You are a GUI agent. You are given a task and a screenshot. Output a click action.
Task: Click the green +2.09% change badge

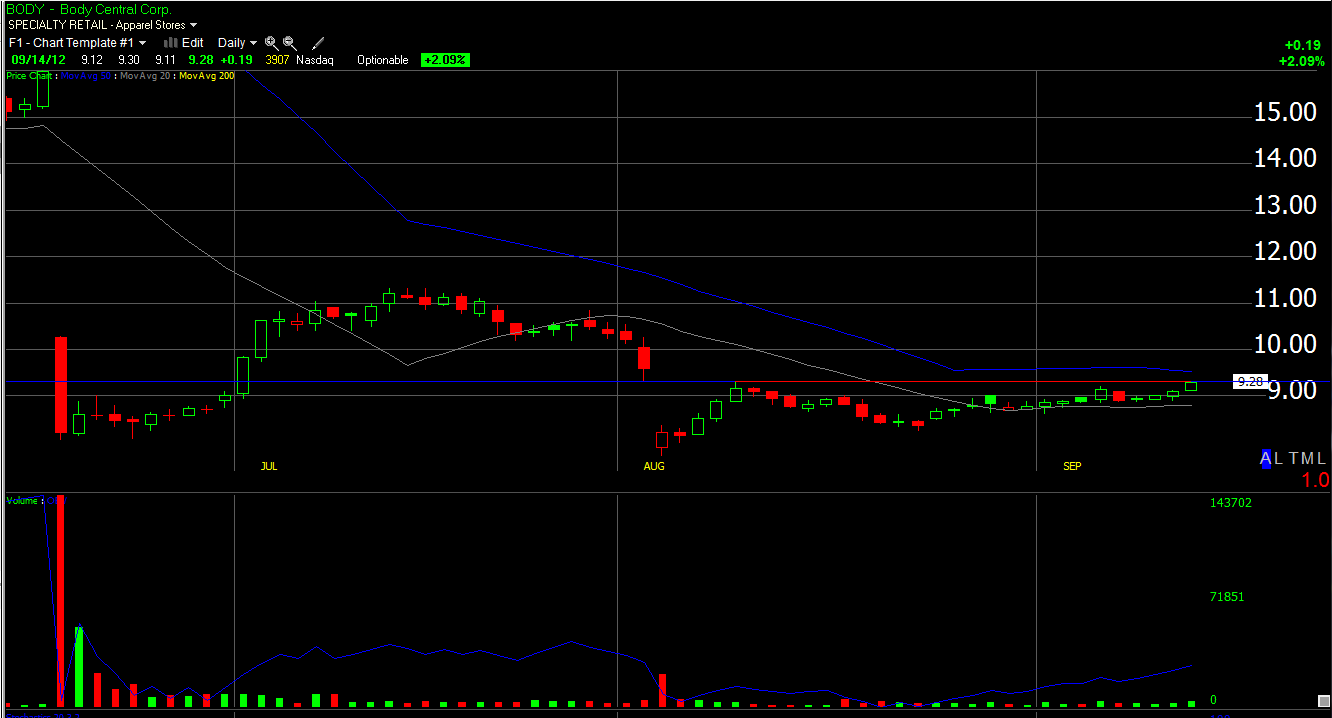tap(445, 60)
